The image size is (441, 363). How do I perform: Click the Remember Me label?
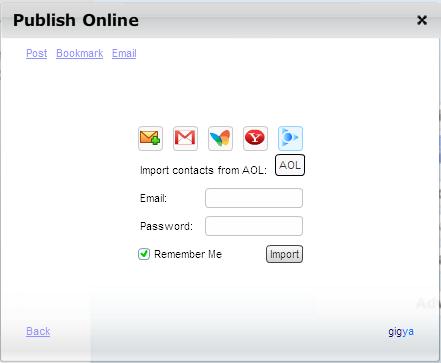pyautogui.click(x=188, y=254)
